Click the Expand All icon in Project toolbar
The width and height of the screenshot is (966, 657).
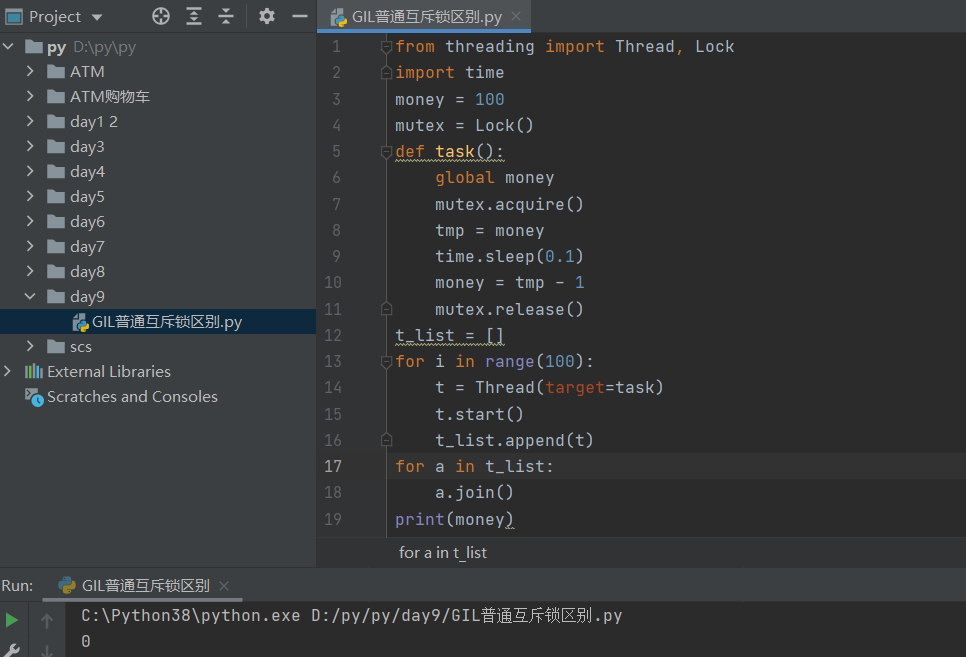tap(194, 16)
